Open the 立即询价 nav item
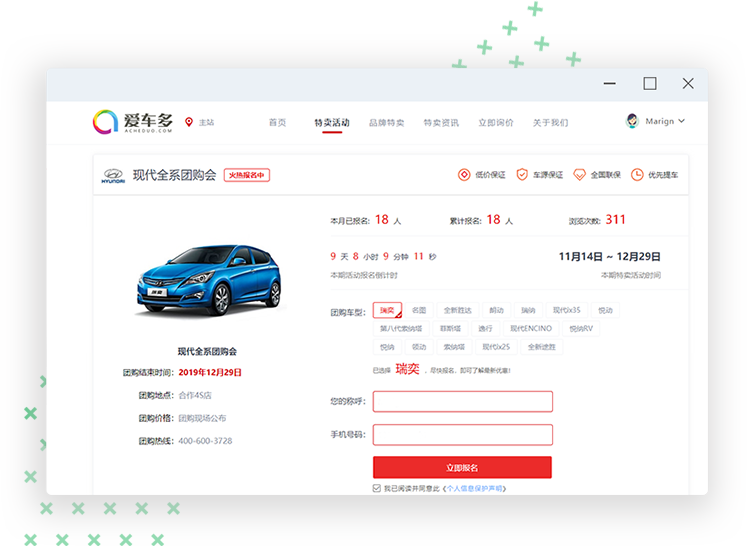 pyautogui.click(x=496, y=122)
